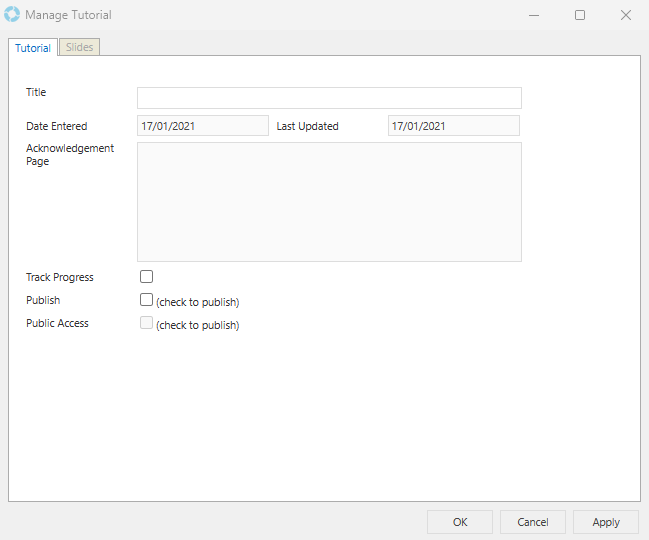649x540 pixels.
Task: Click the Last Updated date field
Action: pyautogui.click(x=454, y=126)
